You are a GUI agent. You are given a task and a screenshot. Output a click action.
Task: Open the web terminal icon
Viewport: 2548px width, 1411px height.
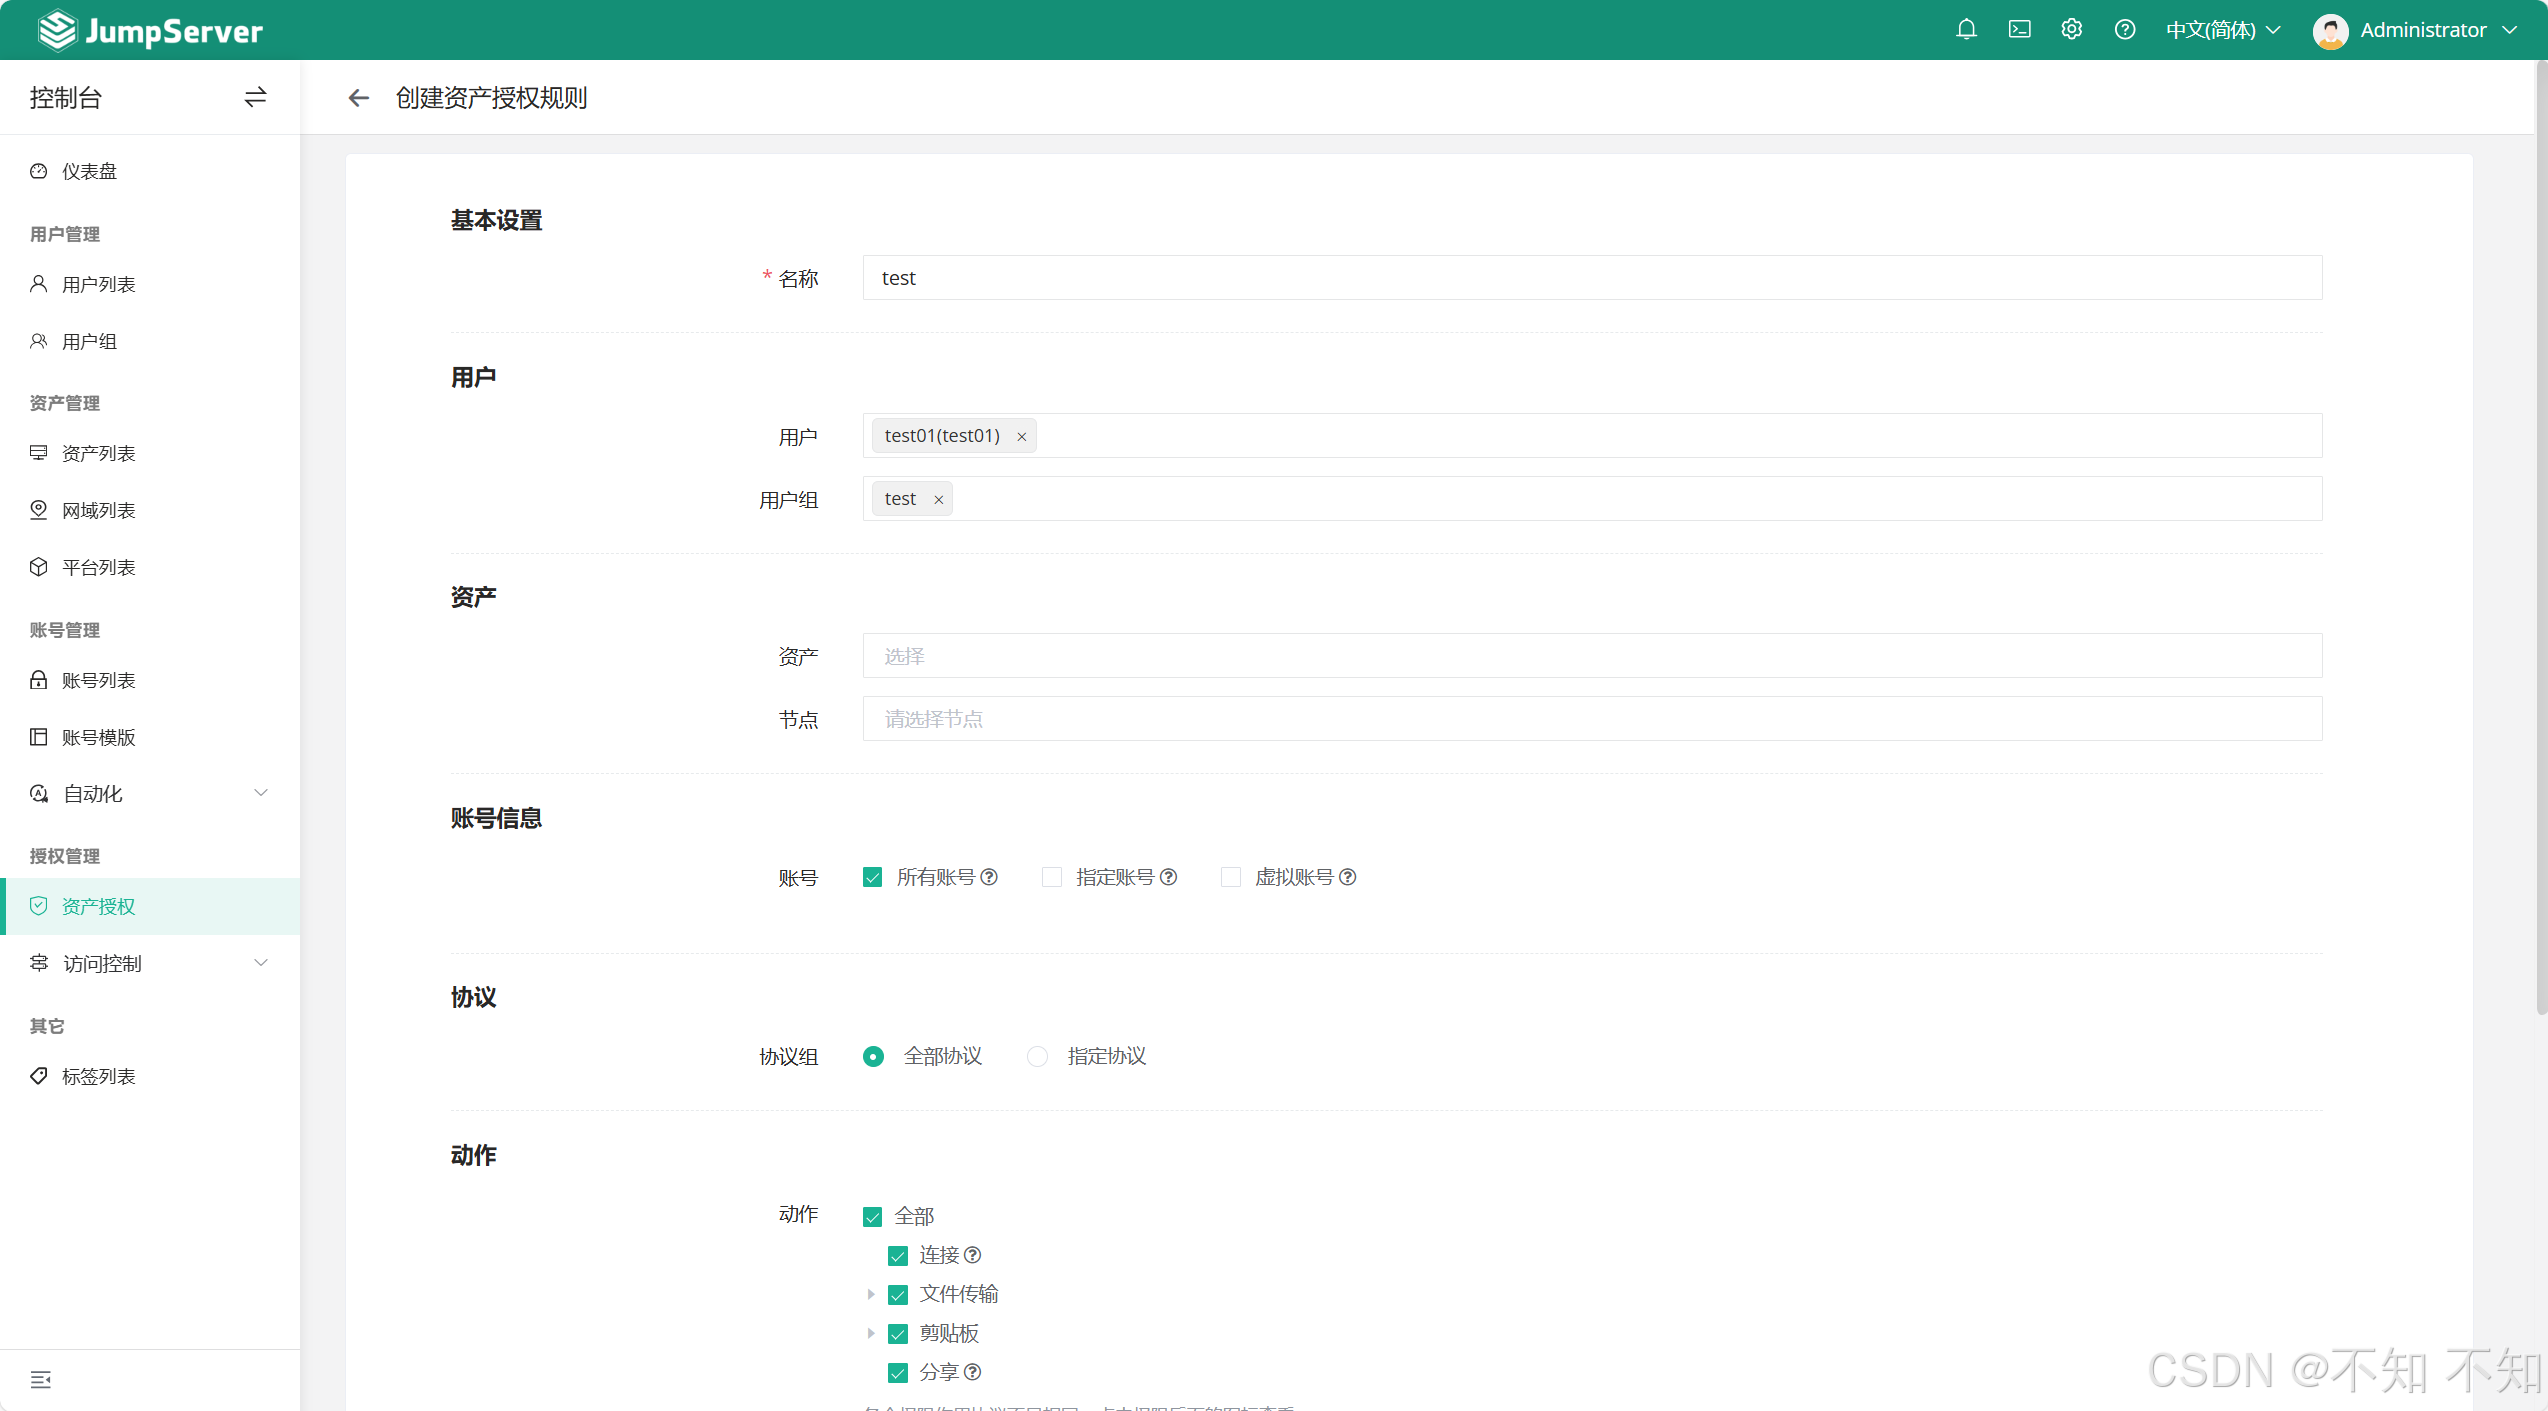point(2019,30)
